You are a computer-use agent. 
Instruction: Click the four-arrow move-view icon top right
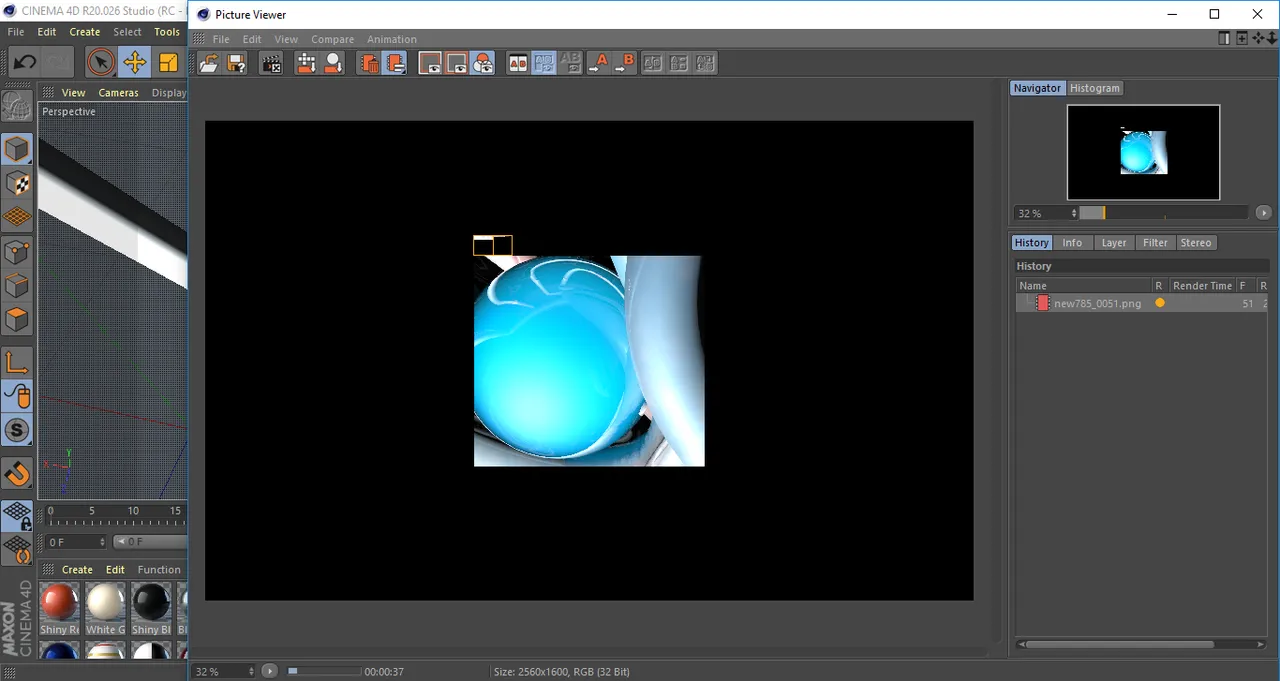point(1259,38)
